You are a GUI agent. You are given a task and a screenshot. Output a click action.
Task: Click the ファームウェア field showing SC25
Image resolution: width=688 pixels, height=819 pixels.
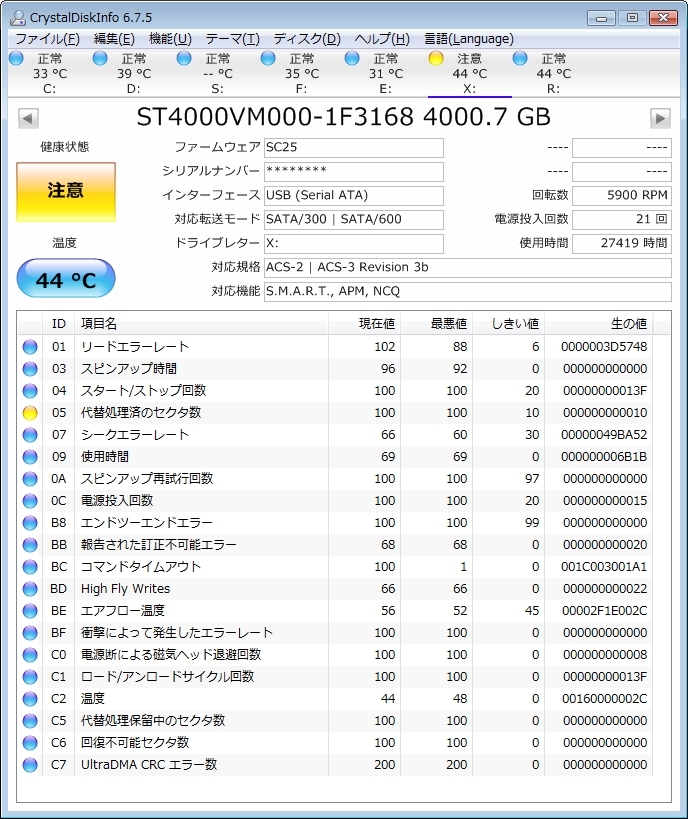(x=354, y=147)
